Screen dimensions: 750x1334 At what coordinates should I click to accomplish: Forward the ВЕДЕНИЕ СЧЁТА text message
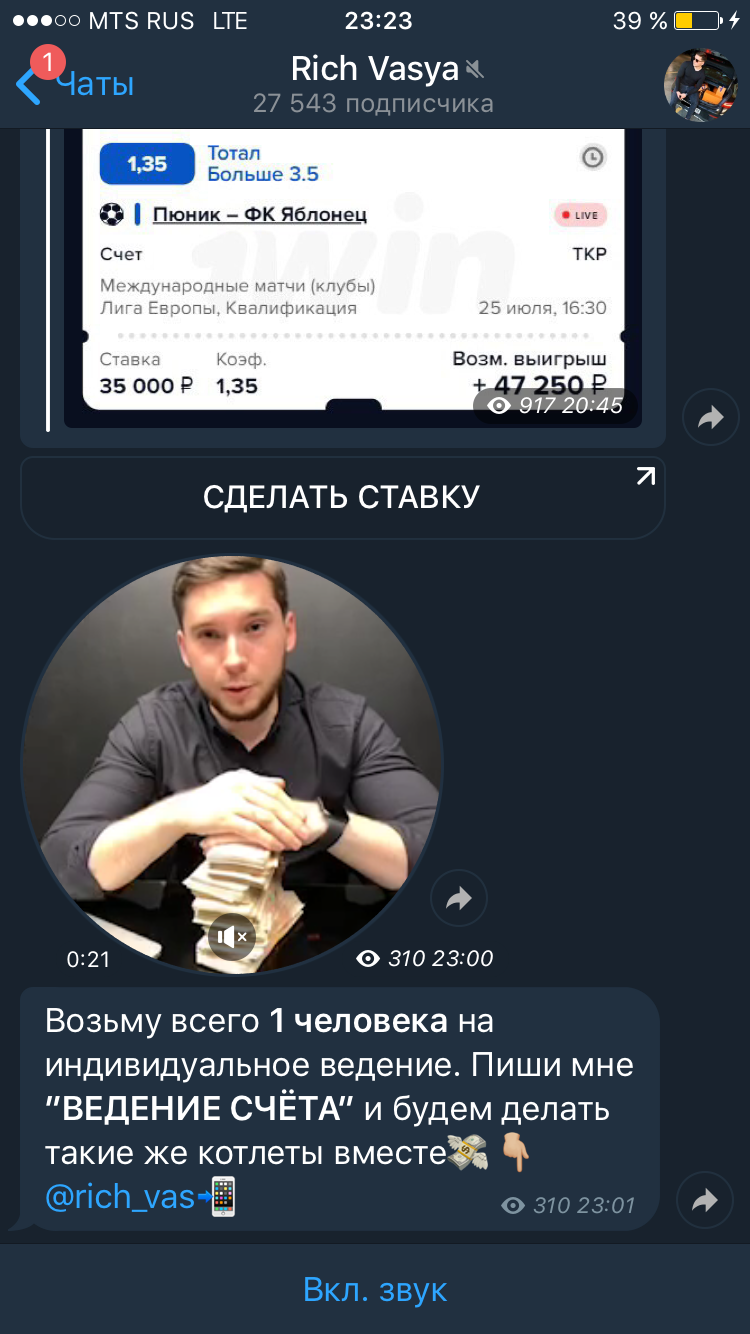tap(705, 1200)
